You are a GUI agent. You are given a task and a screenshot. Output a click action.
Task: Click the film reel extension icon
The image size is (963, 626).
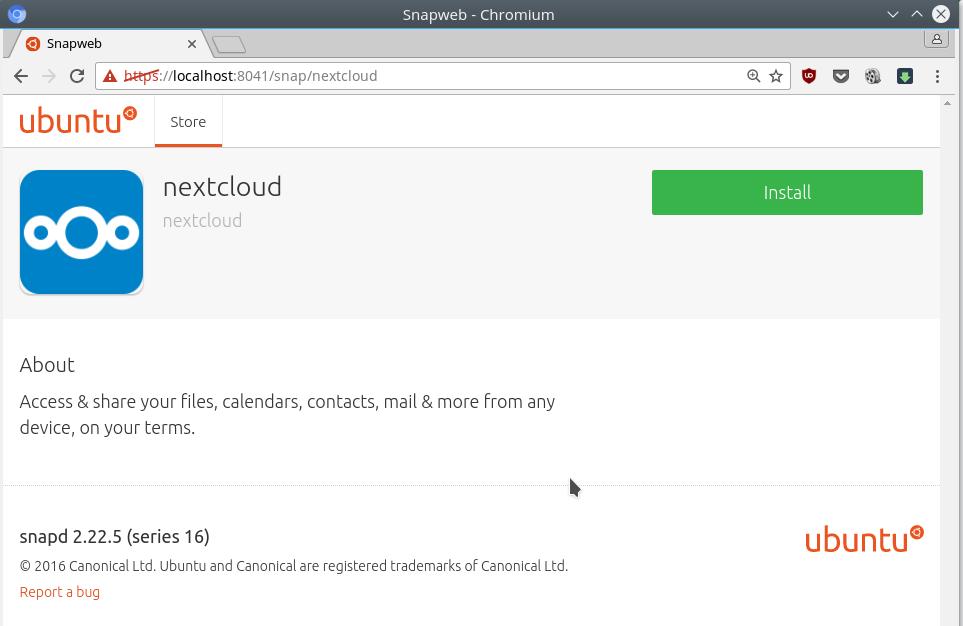pos(873,76)
